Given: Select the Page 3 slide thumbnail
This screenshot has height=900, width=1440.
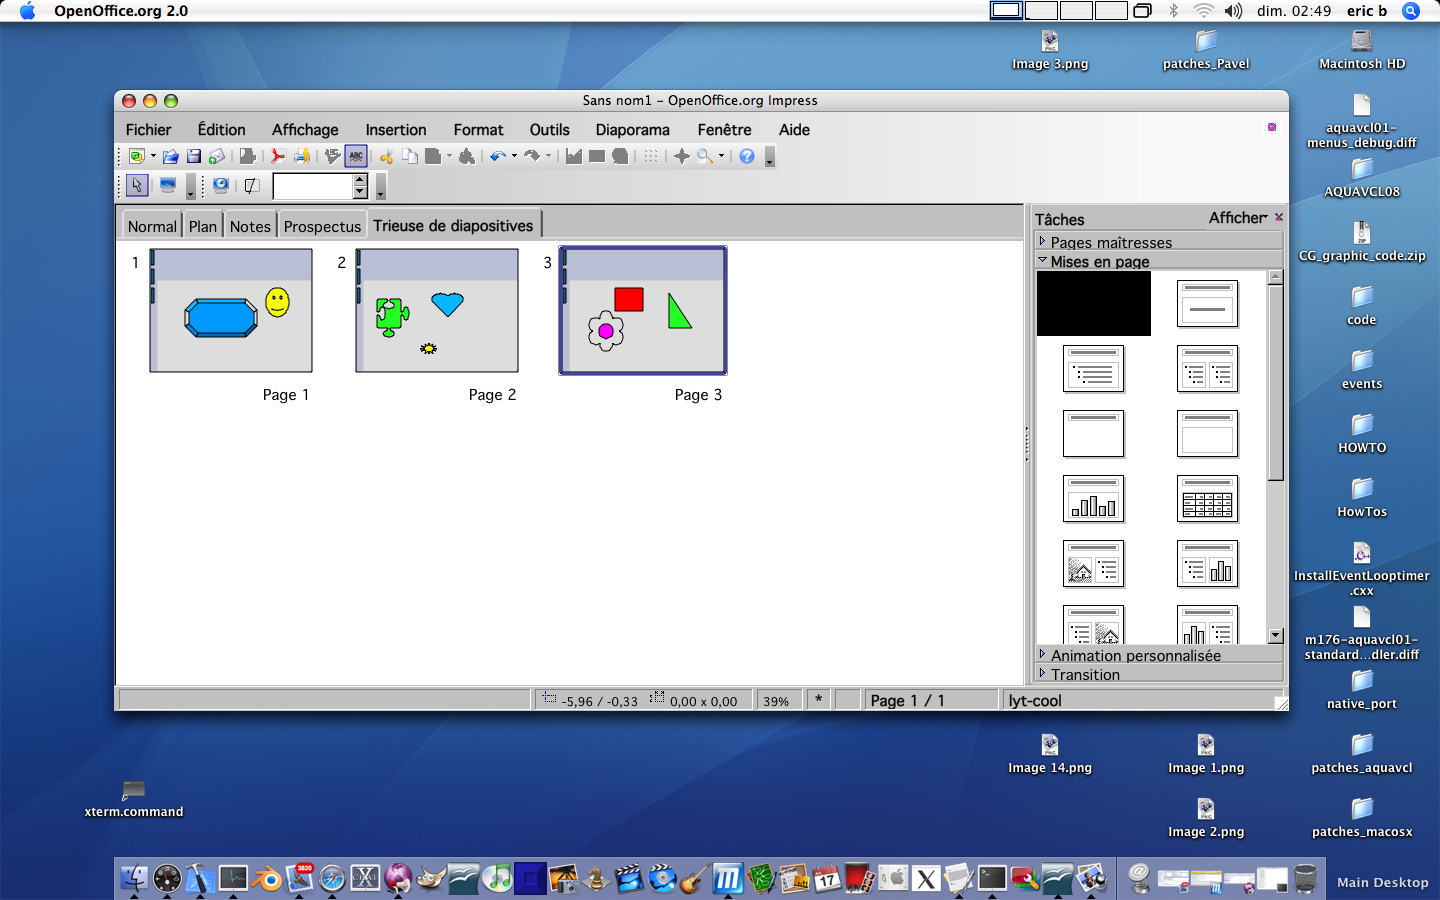Looking at the screenshot, I should [x=643, y=311].
